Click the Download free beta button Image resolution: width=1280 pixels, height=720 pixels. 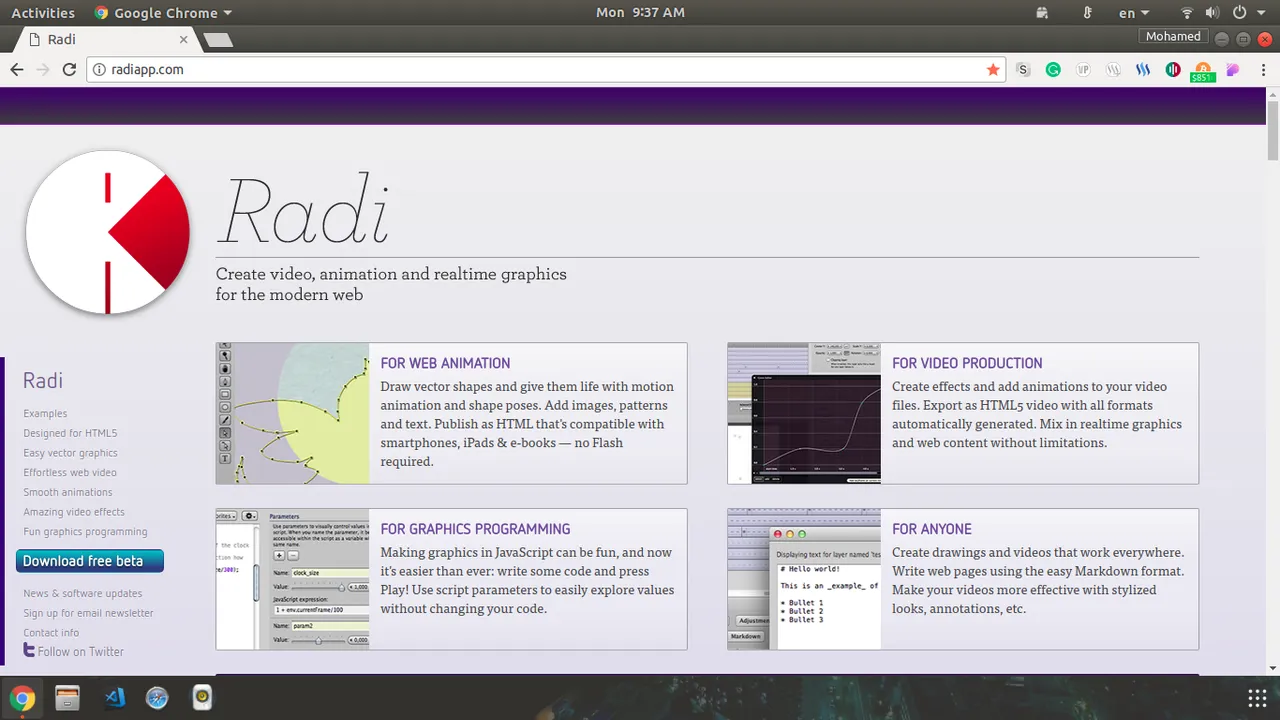(x=90, y=561)
